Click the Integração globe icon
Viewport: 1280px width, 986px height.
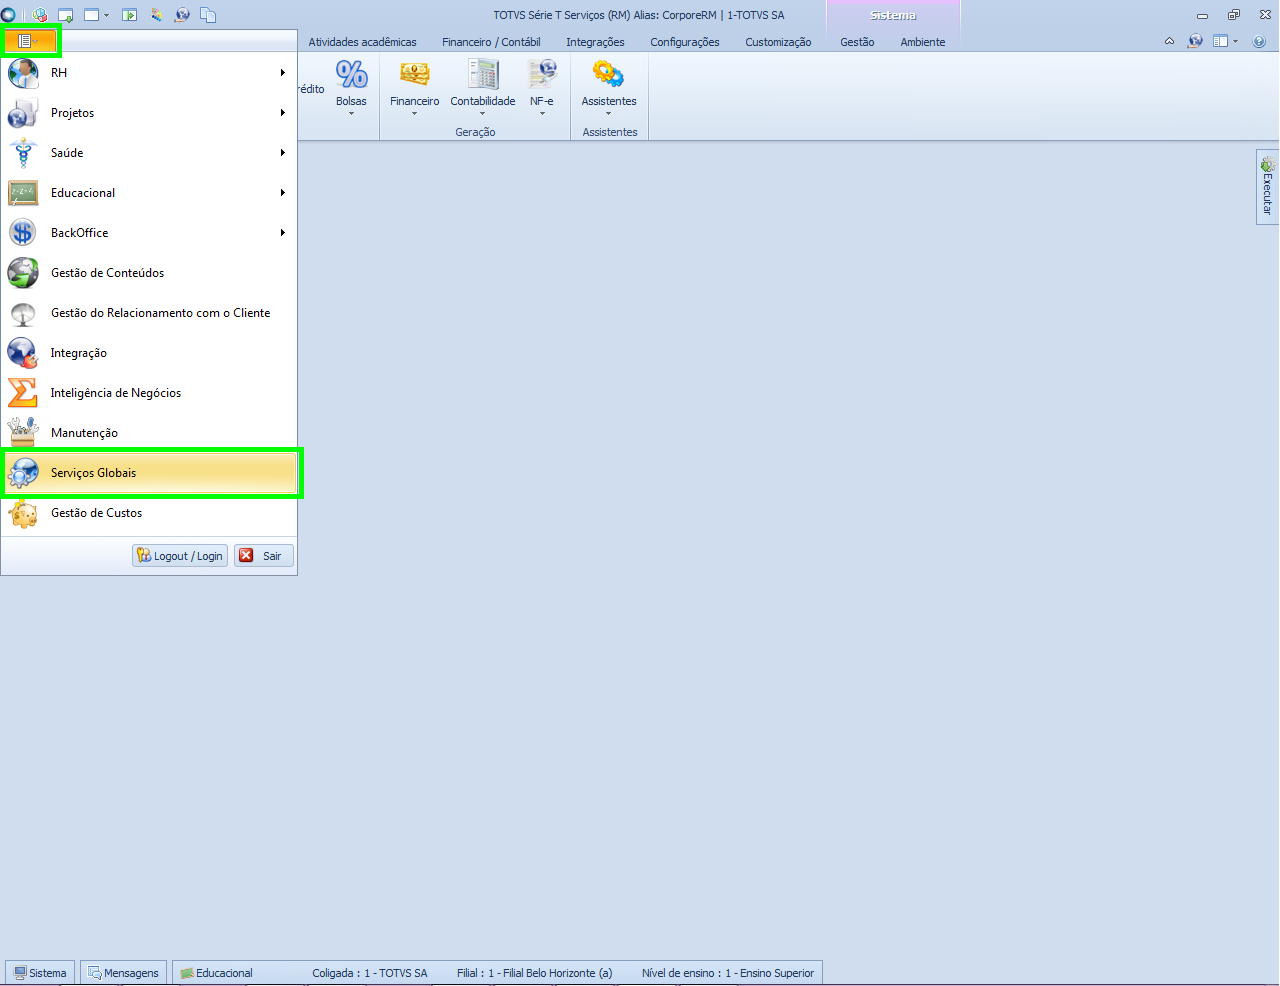pyautogui.click(x=23, y=353)
